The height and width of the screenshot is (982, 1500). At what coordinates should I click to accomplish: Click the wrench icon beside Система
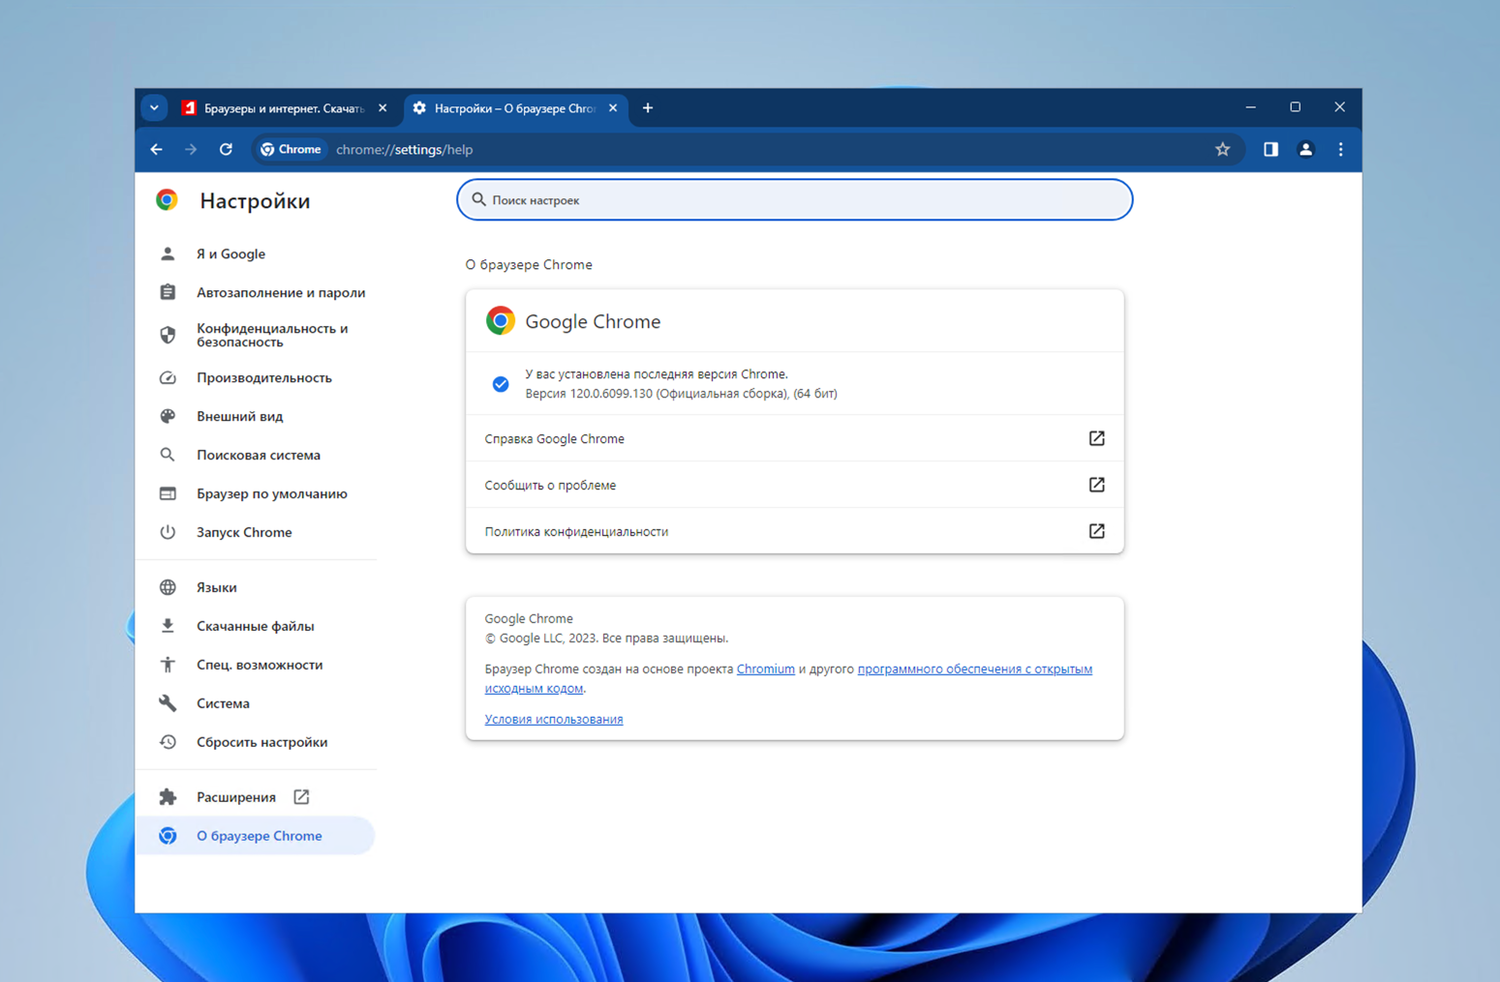coord(168,703)
